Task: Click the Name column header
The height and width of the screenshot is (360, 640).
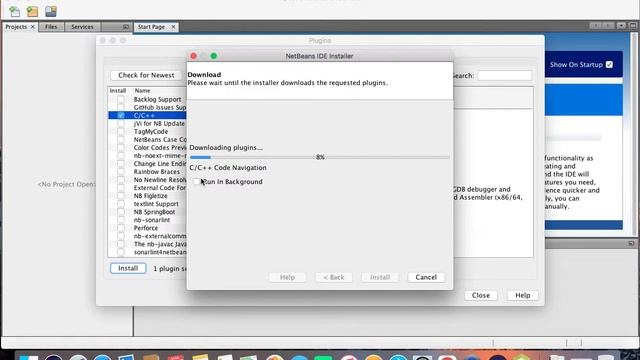Action: tap(142, 91)
